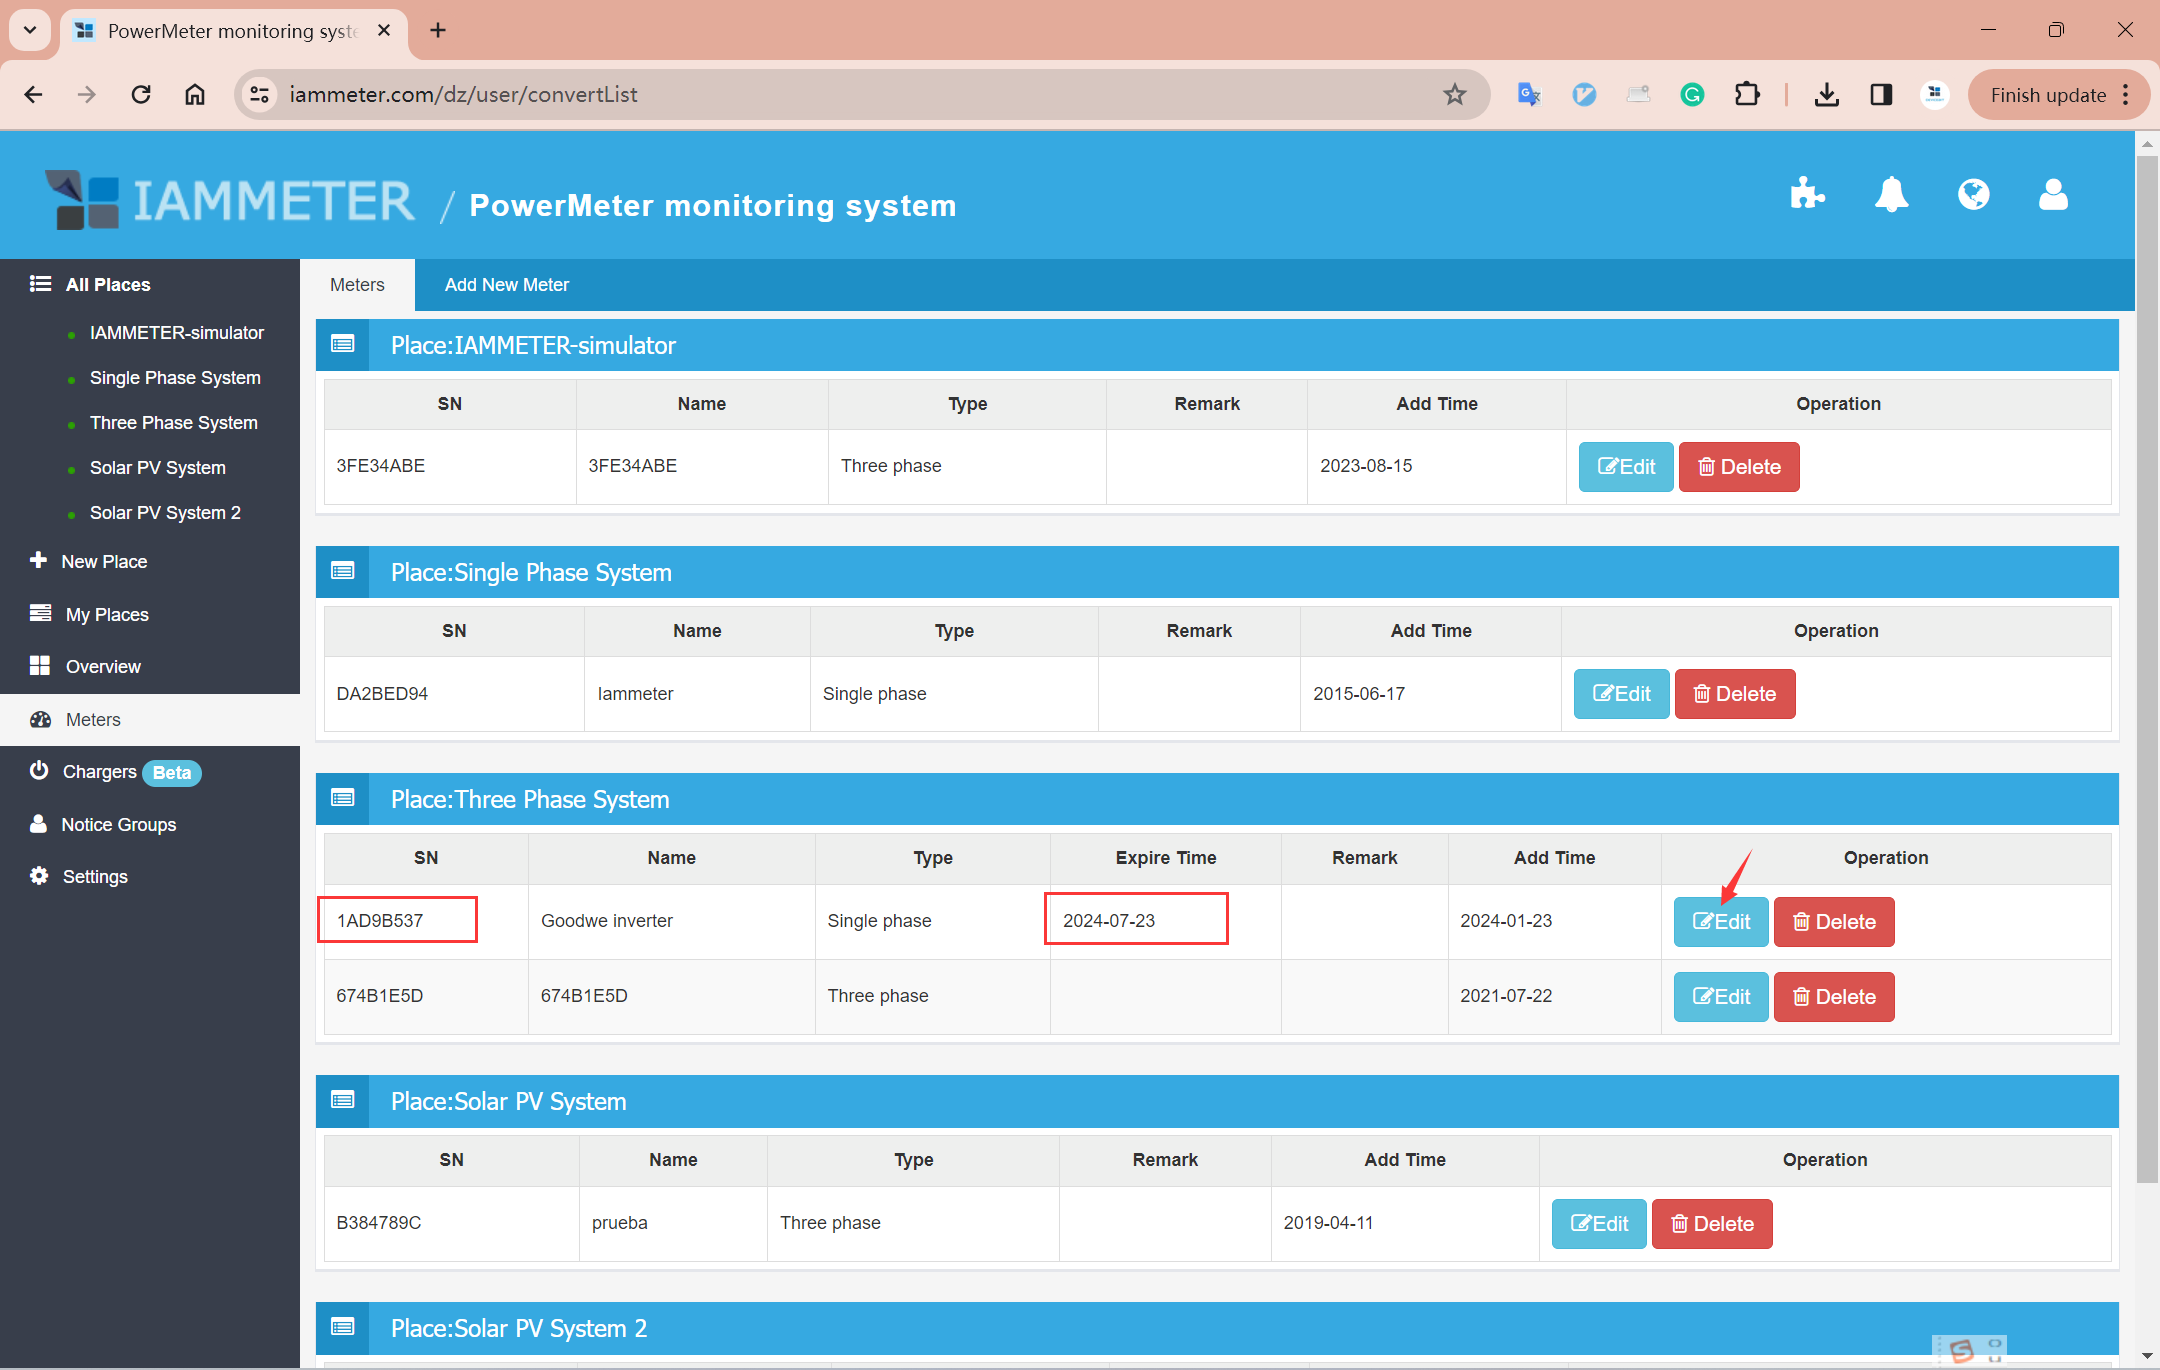Open the tab search dropdown arrow
The height and width of the screenshot is (1370, 2160).
(x=30, y=30)
